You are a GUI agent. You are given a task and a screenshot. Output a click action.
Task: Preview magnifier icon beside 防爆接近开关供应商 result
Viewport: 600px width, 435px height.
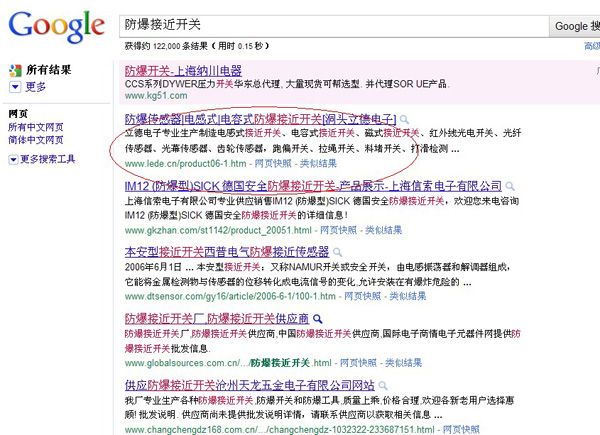point(317,319)
